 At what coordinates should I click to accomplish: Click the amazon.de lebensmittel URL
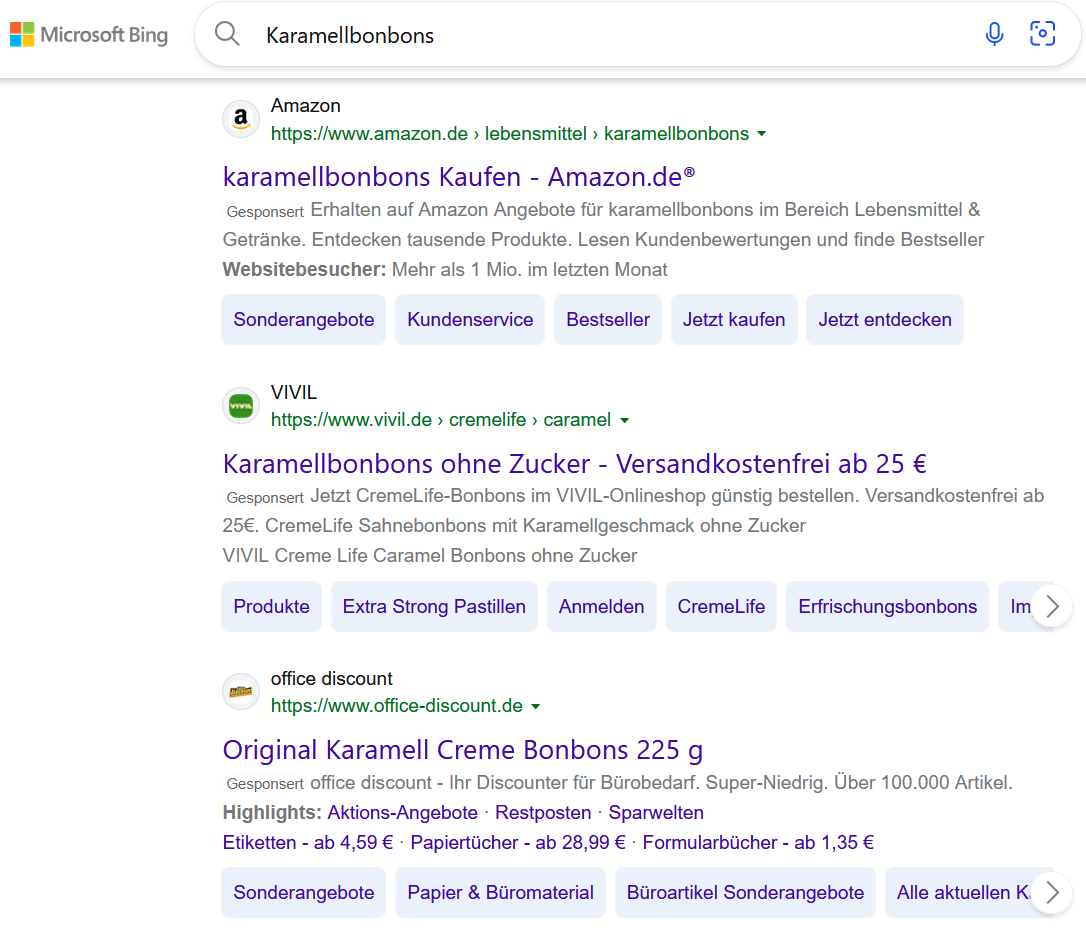[x=510, y=134]
